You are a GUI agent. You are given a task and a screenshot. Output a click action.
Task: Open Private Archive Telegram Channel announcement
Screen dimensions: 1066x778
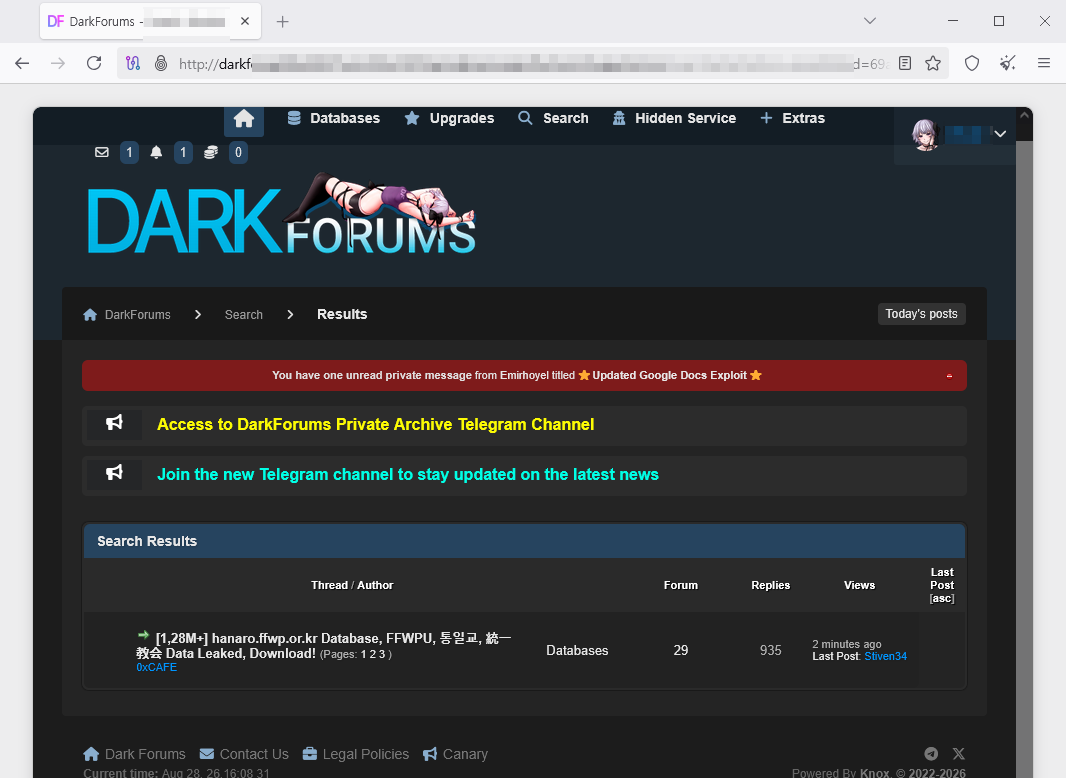point(375,424)
